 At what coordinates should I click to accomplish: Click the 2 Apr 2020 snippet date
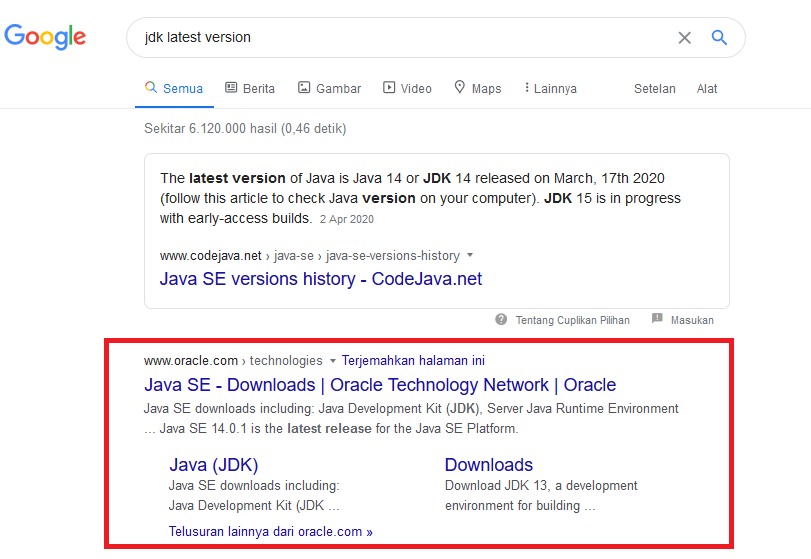347,219
